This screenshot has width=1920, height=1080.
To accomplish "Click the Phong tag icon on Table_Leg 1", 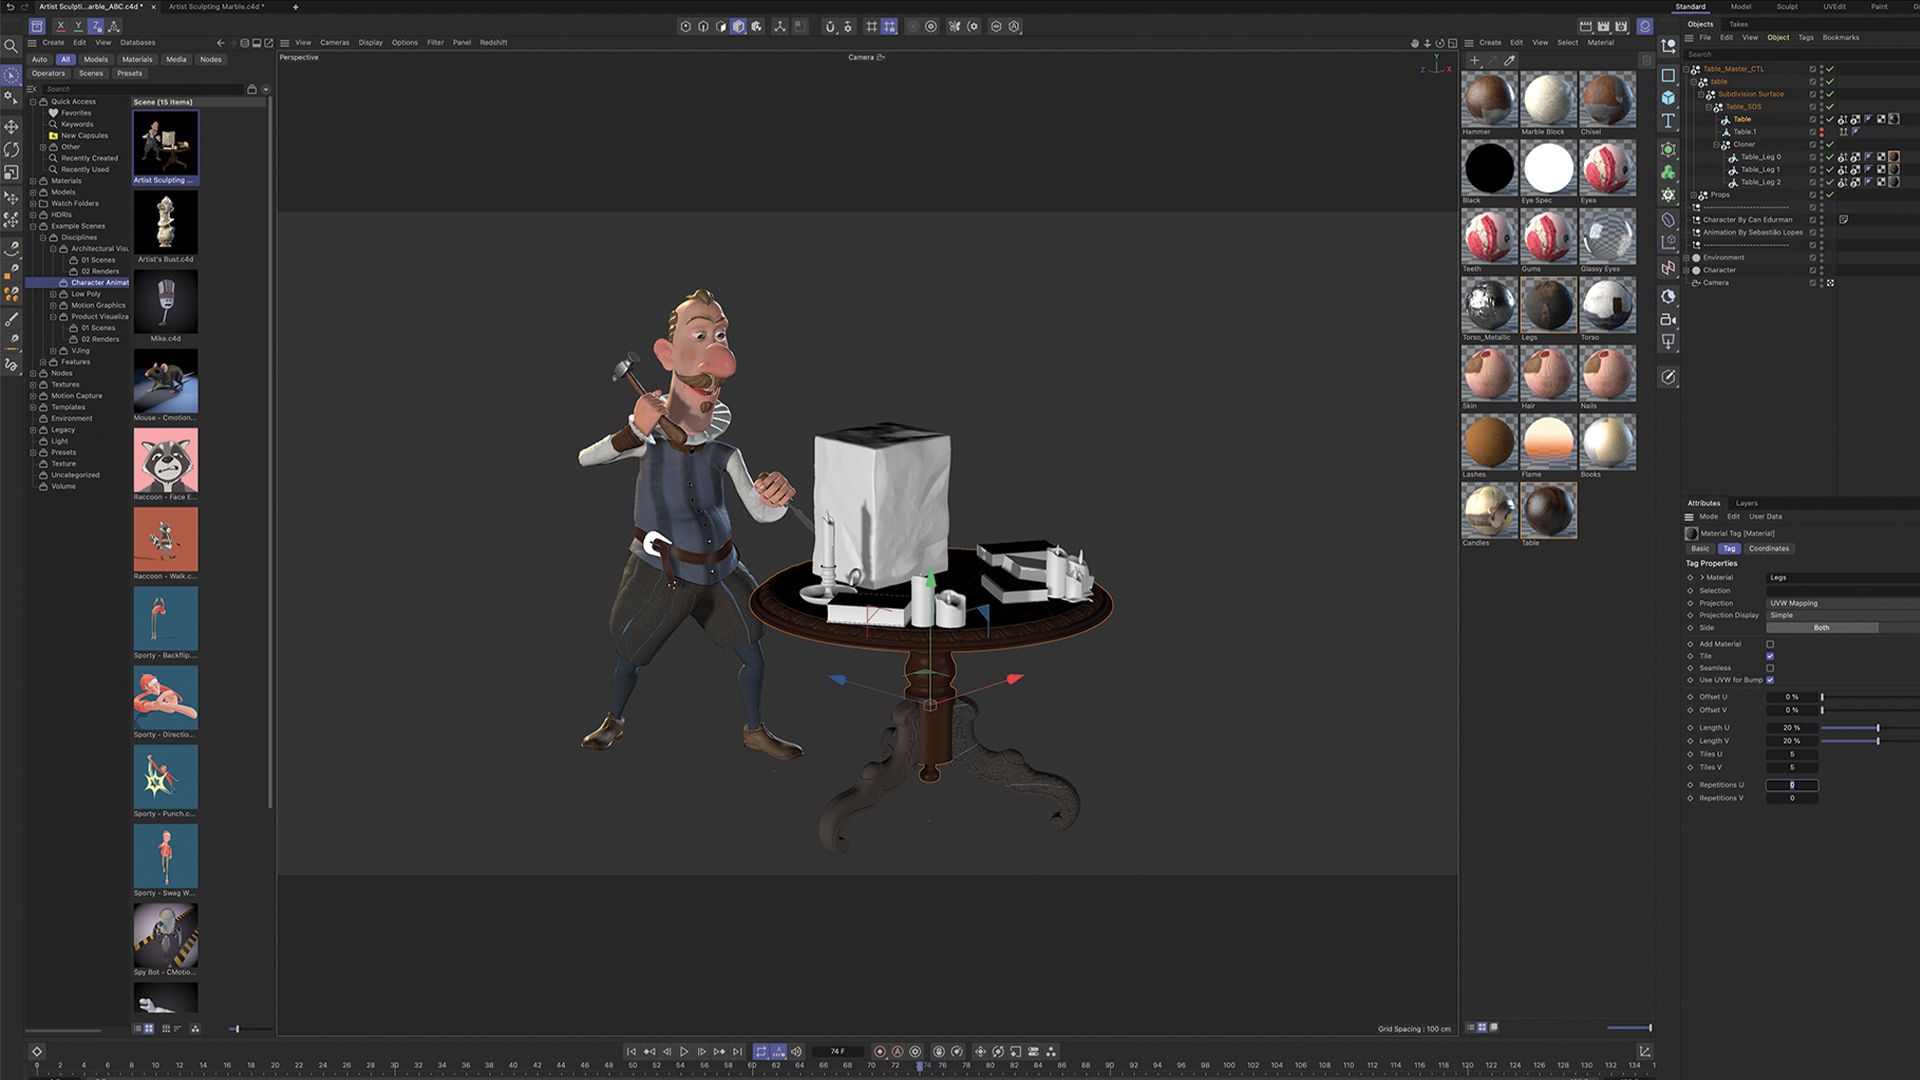I will coord(1869,169).
